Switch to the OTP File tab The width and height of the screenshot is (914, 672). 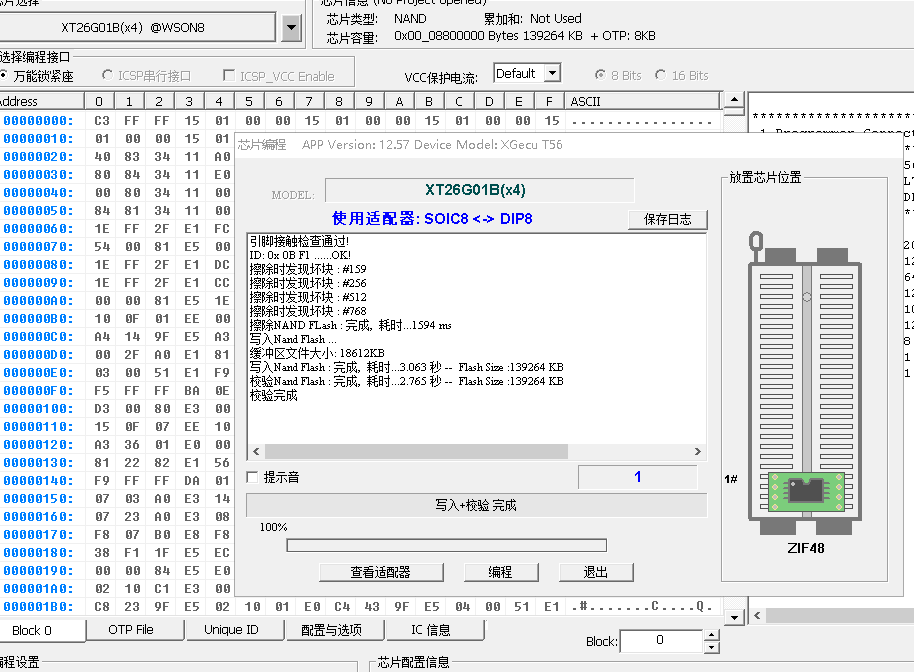pos(131,630)
